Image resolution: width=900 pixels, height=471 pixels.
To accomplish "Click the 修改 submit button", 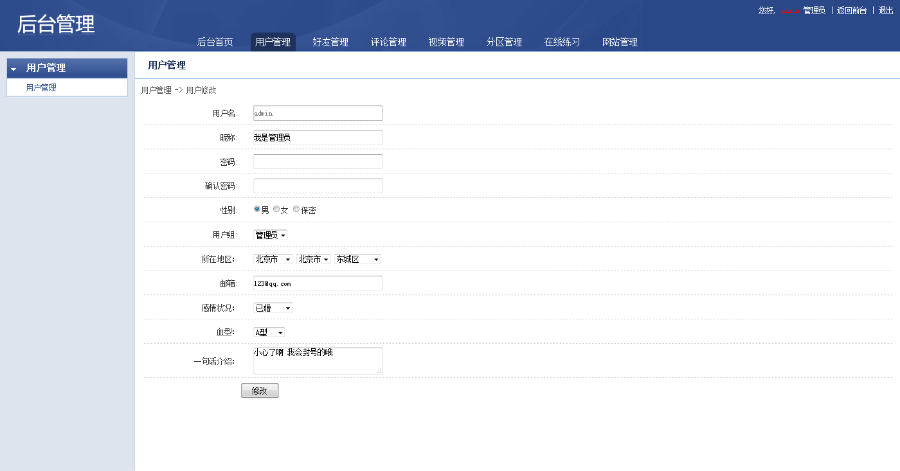I will click(259, 391).
